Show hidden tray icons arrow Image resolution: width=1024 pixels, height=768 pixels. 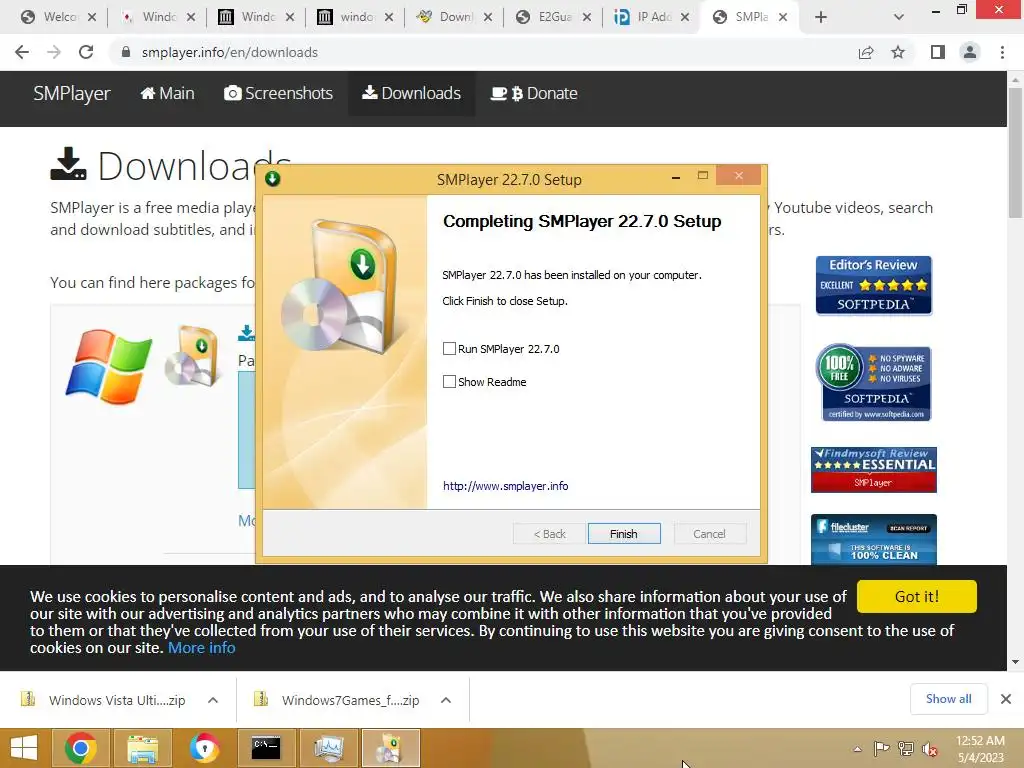coord(857,749)
